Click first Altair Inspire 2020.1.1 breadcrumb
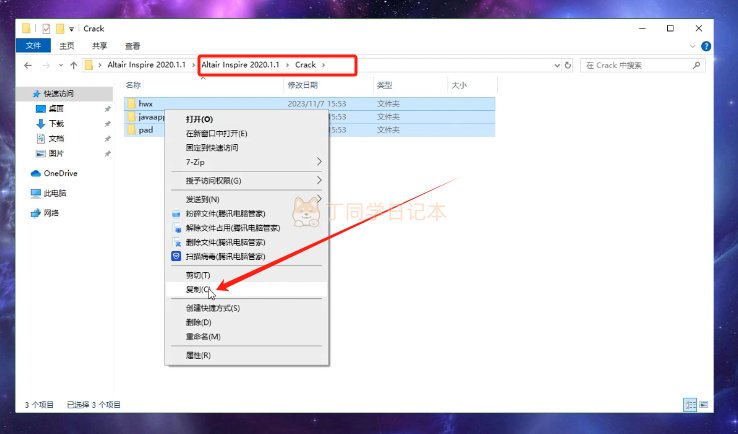The height and width of the screenshot is (434, 738). (x=146, y=65)
